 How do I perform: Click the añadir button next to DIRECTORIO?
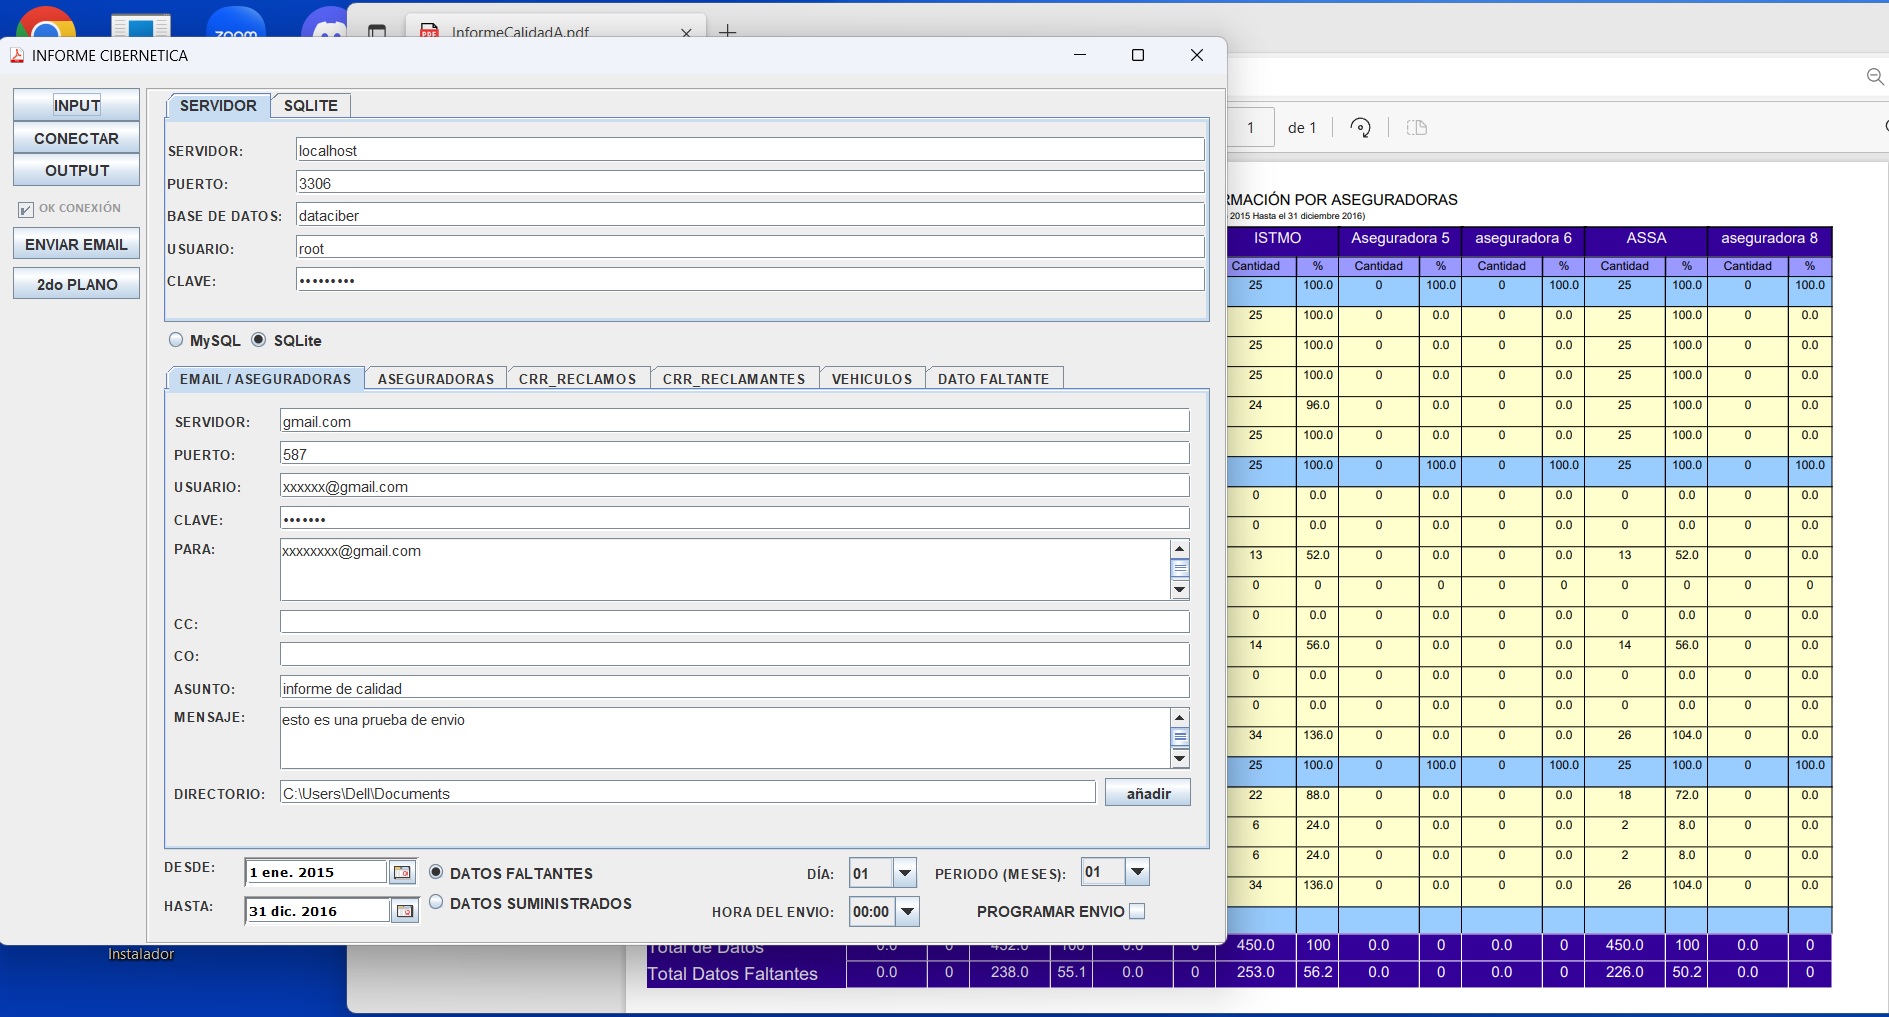click(1147, 792)
